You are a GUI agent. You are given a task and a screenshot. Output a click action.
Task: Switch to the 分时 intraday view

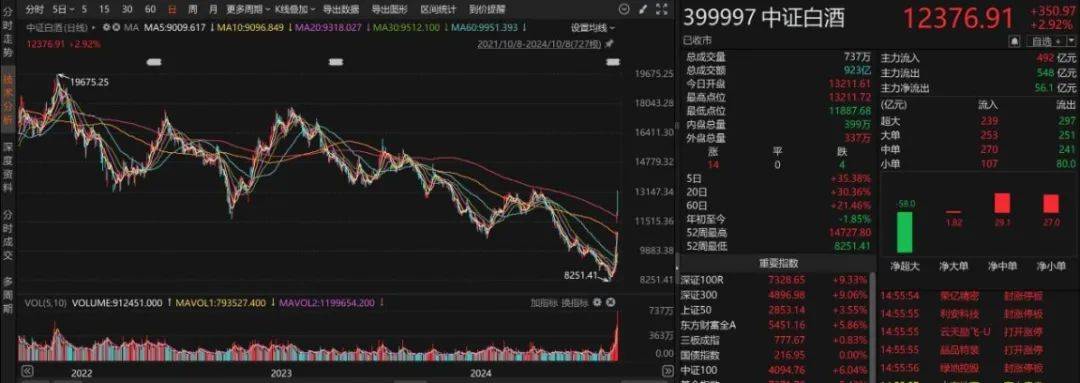tap(34, 10)
